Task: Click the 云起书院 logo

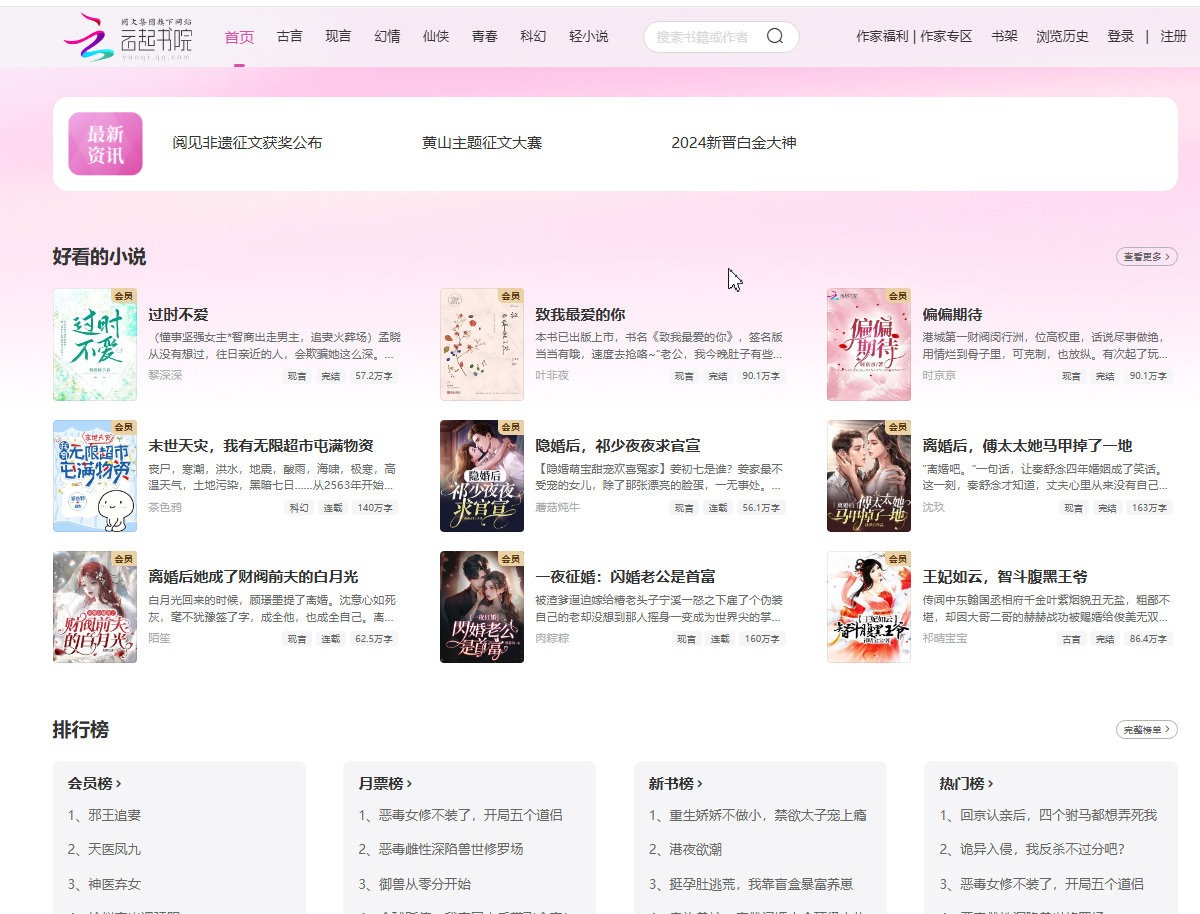Action: click(128, 38)
